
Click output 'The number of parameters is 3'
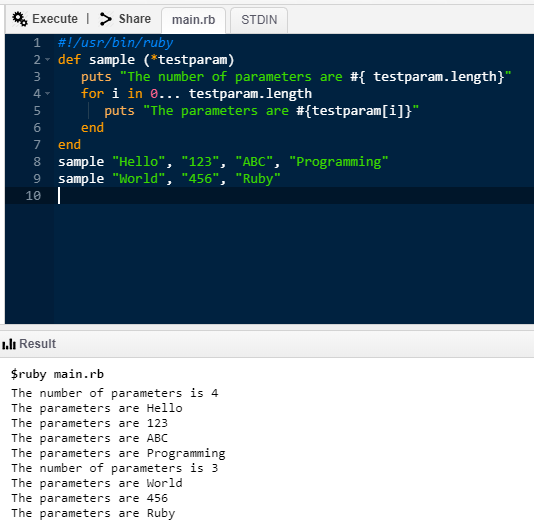pyautogui.click(x=115, y=468)
